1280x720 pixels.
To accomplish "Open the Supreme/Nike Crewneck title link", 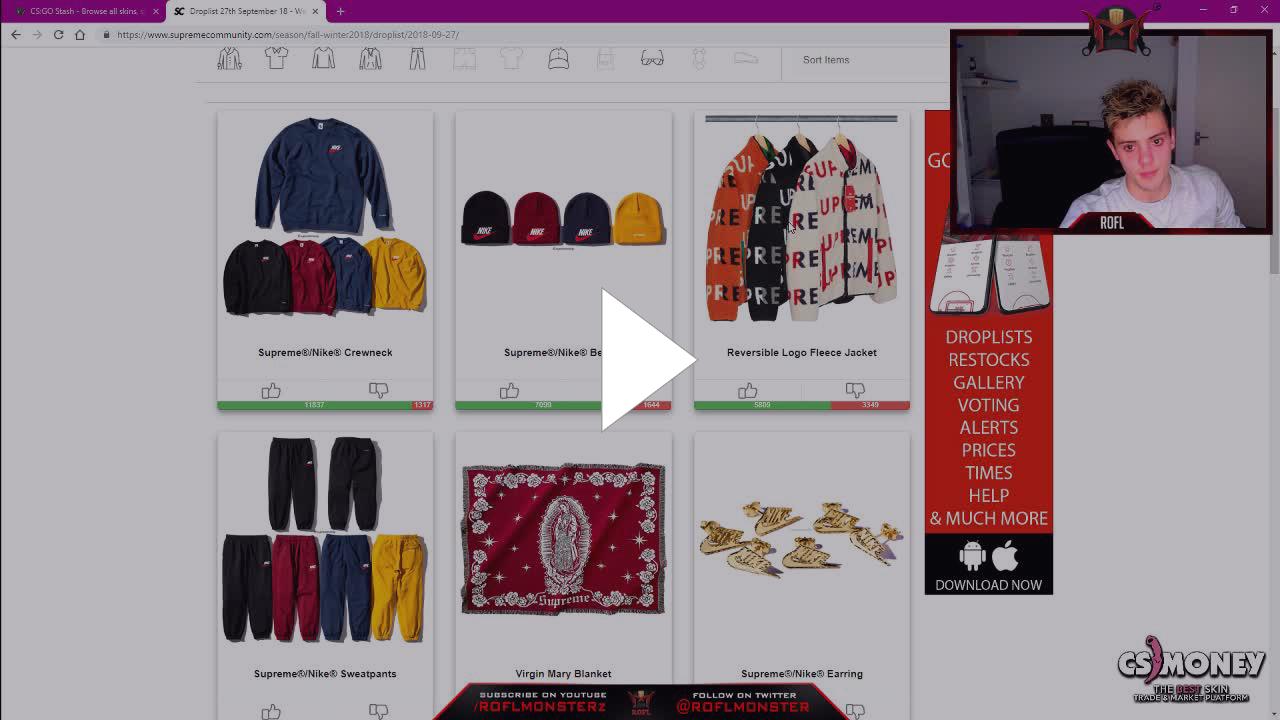I will coord(325,352).
